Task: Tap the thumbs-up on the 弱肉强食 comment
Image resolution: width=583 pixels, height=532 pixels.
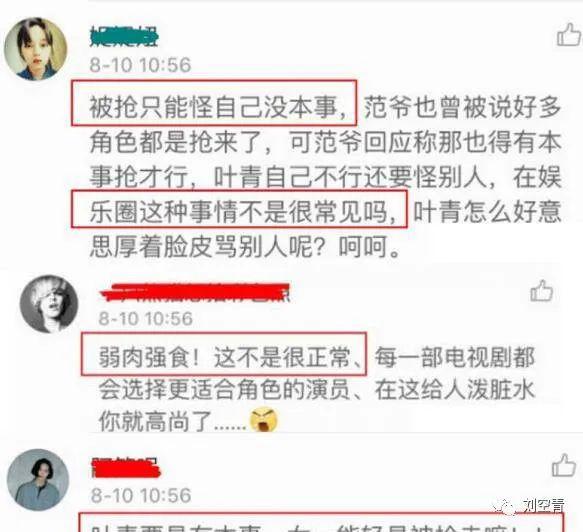Action: 541,290
